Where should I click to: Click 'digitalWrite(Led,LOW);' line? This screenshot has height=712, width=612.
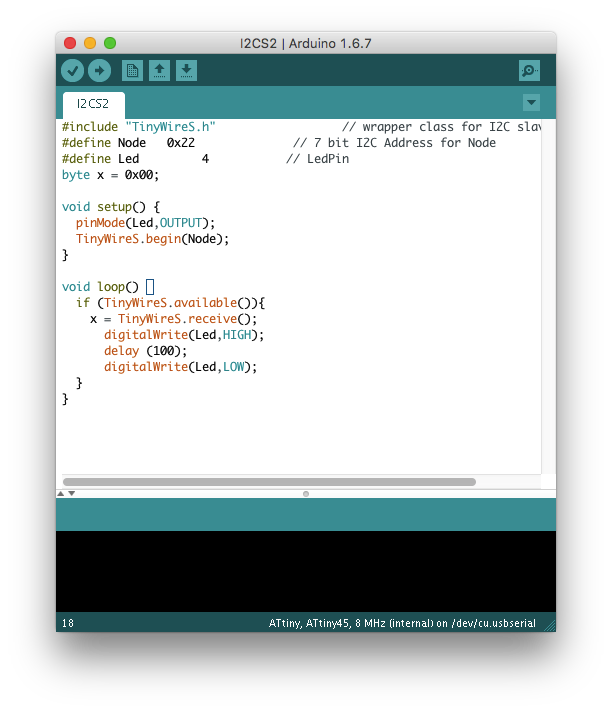click(180, 367)
